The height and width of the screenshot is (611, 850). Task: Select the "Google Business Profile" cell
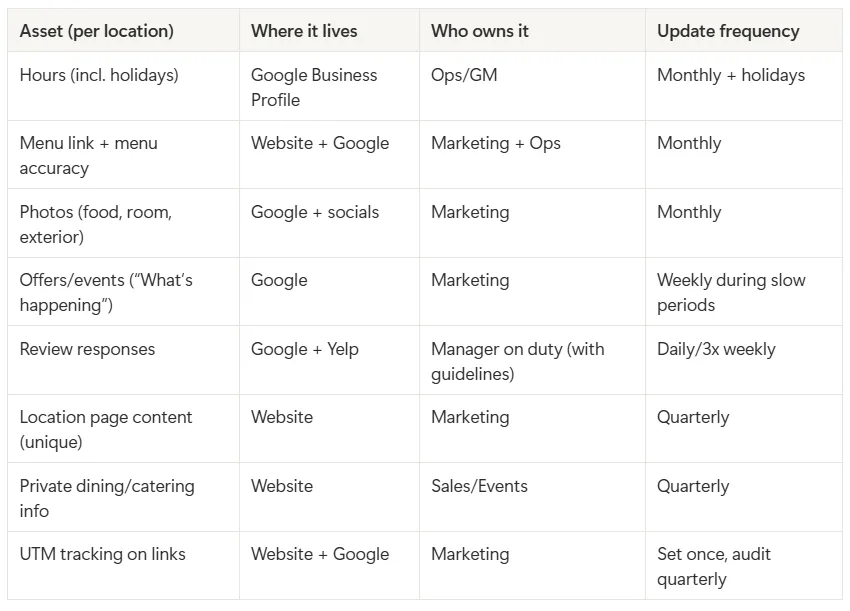[314, 87]
